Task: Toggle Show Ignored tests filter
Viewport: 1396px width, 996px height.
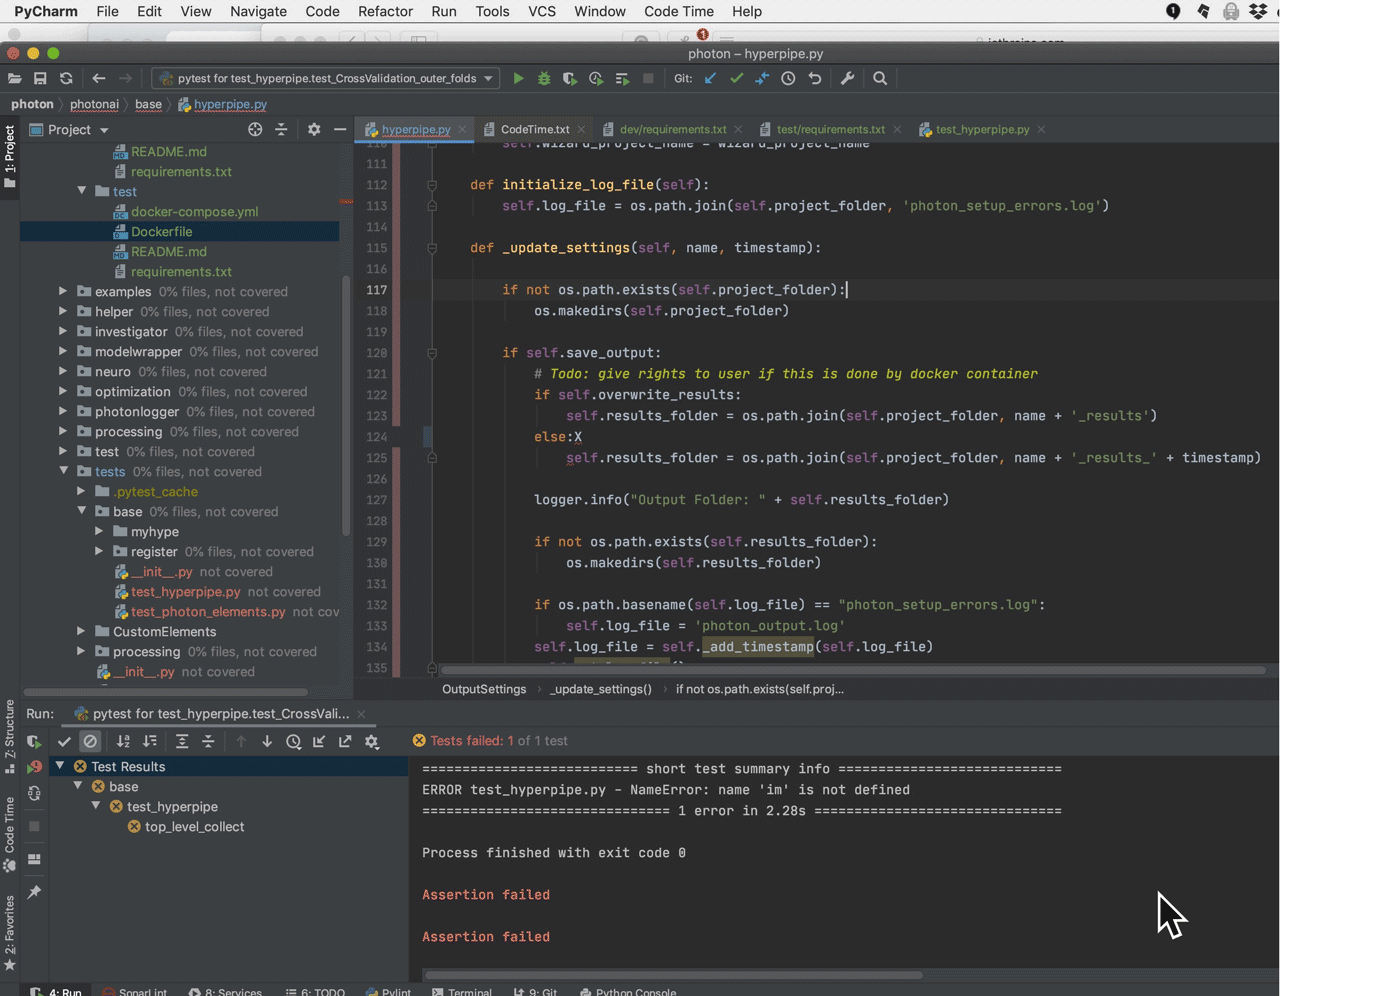Action: pos(90,741)
